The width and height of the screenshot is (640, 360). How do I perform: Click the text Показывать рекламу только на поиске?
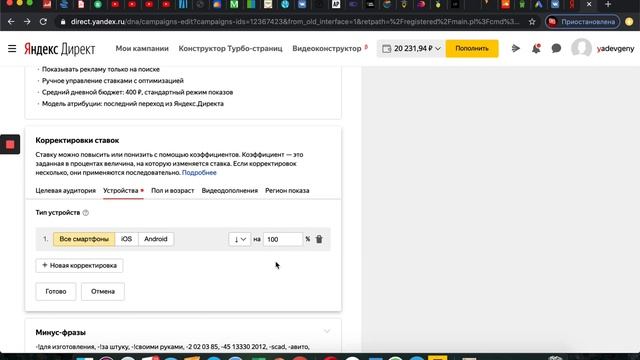(101, 69)
